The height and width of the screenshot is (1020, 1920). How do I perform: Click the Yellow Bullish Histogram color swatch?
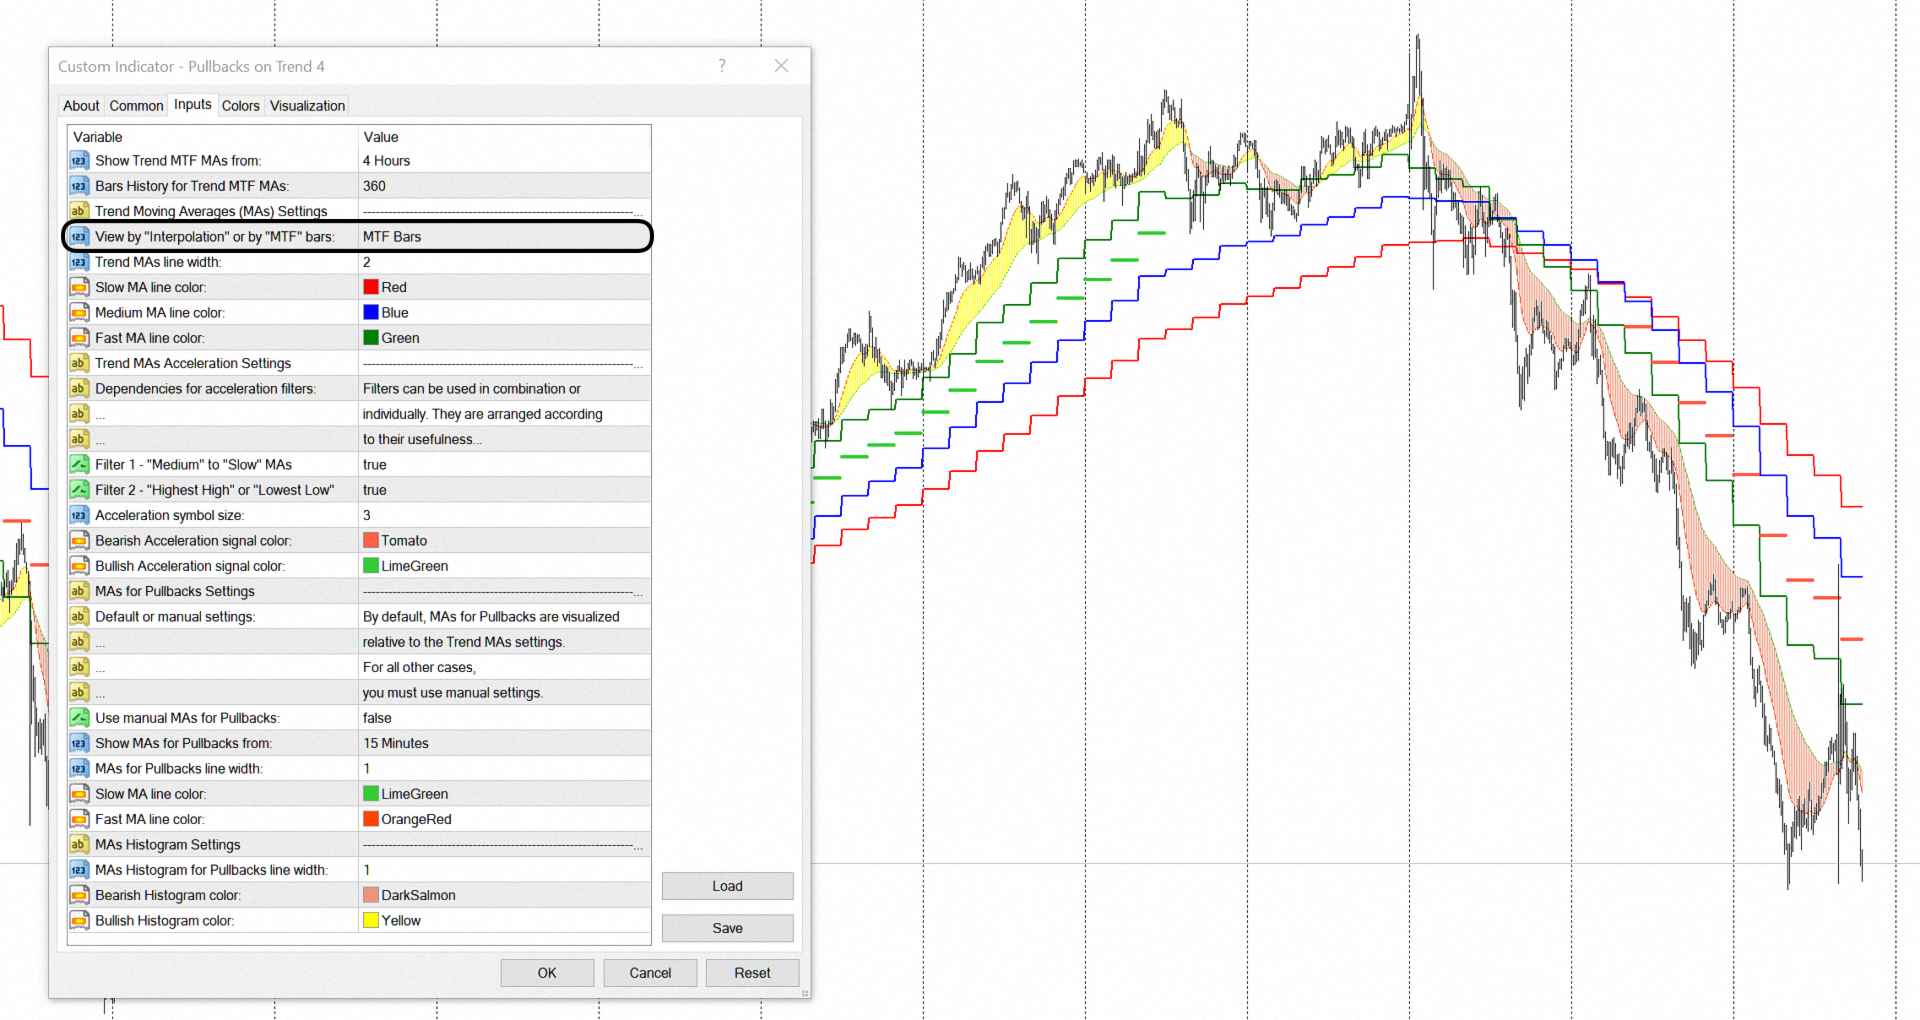pyautogui.click(x=370, y=921)
